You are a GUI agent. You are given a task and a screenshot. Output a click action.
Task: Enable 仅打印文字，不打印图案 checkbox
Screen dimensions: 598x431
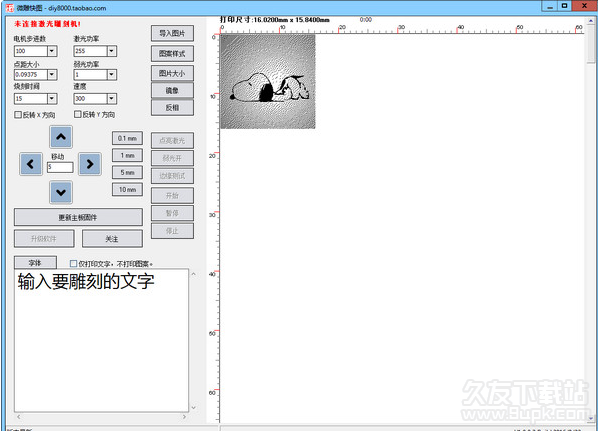[74, 264]
